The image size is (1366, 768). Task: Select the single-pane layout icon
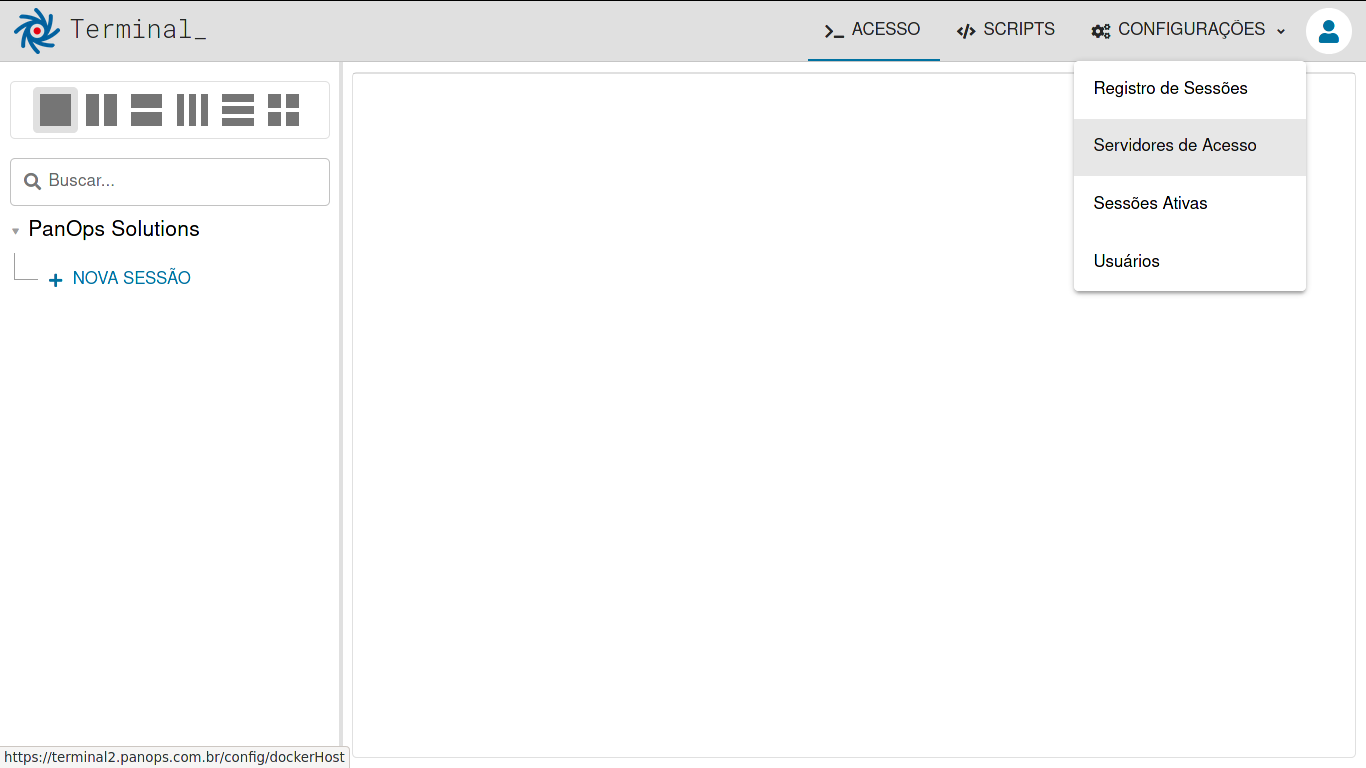(55, 110)
